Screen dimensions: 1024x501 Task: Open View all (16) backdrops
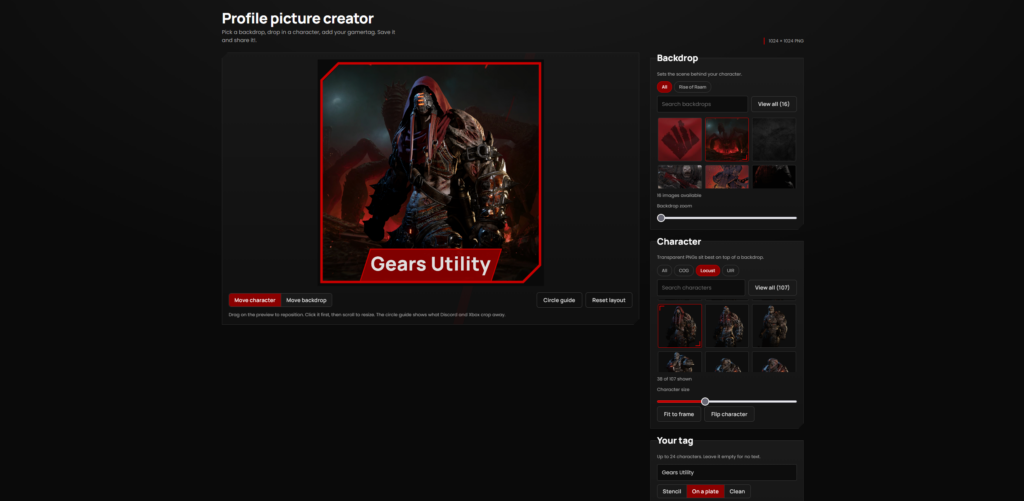[x=774, y=104]
